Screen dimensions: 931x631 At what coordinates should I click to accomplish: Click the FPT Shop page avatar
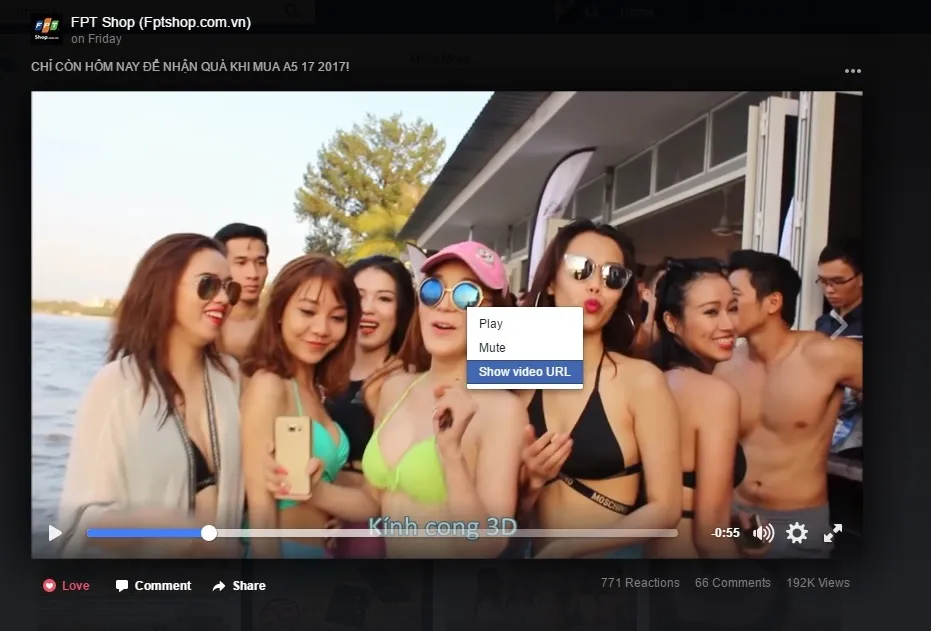tap(45, 29)
